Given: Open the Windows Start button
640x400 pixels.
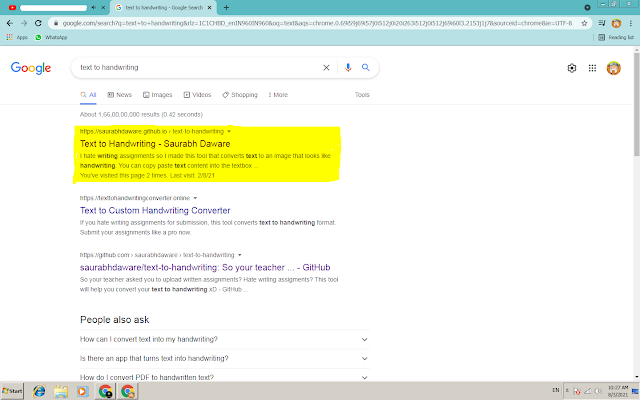Looking at the screenshot, I should (x=12, y=391).
